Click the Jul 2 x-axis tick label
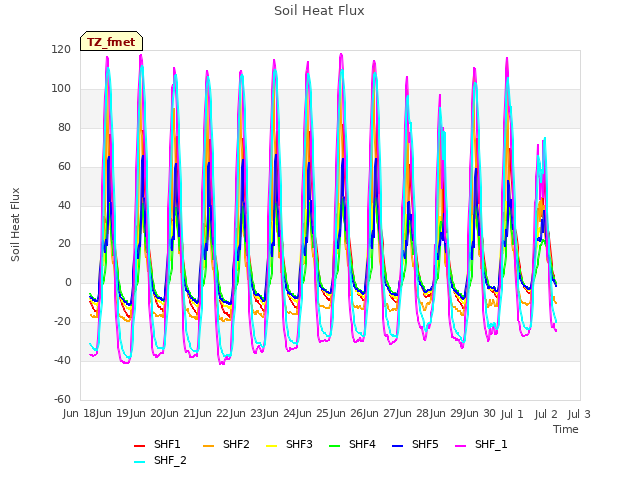Viewport: 640px width, 480px height. pos(546,414)
